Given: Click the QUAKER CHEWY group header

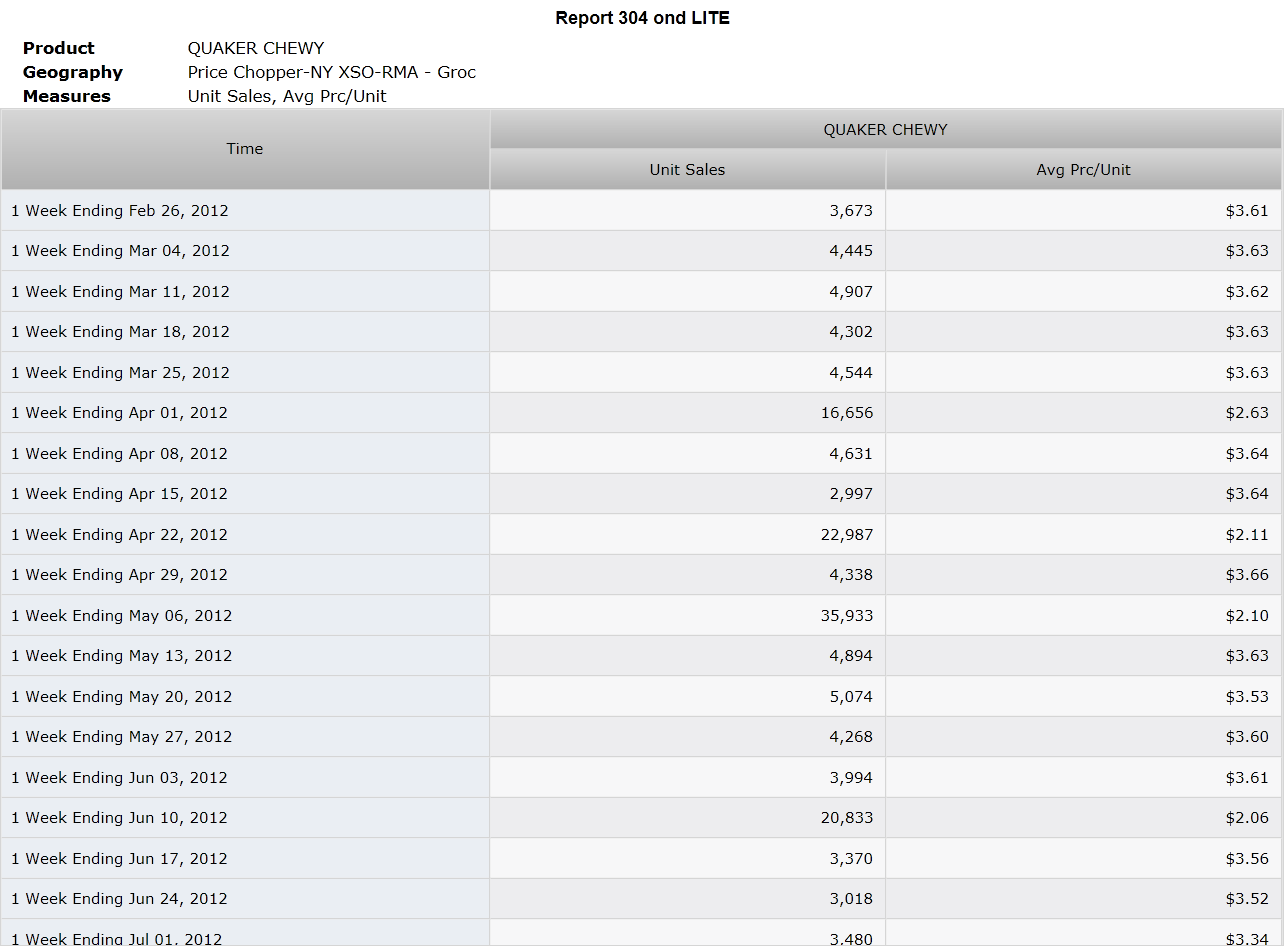Looking at the screenshot, I should 885,129.
